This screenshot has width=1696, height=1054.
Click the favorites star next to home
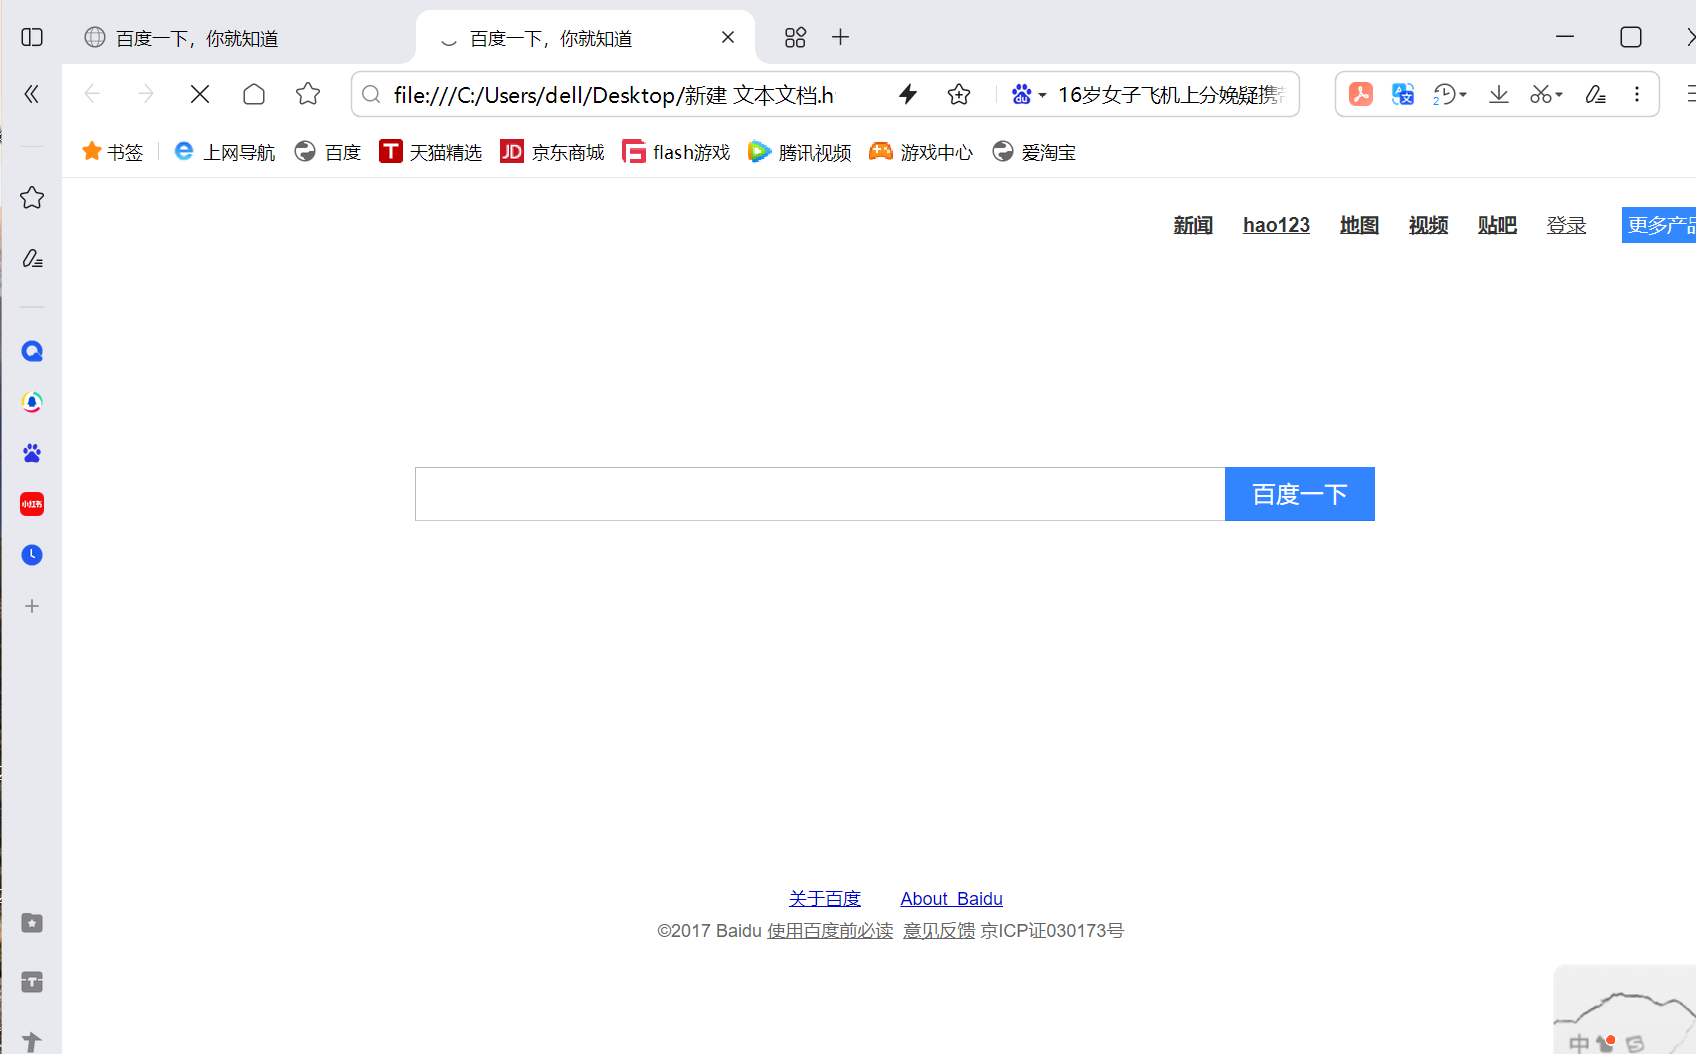pos(308,94)
